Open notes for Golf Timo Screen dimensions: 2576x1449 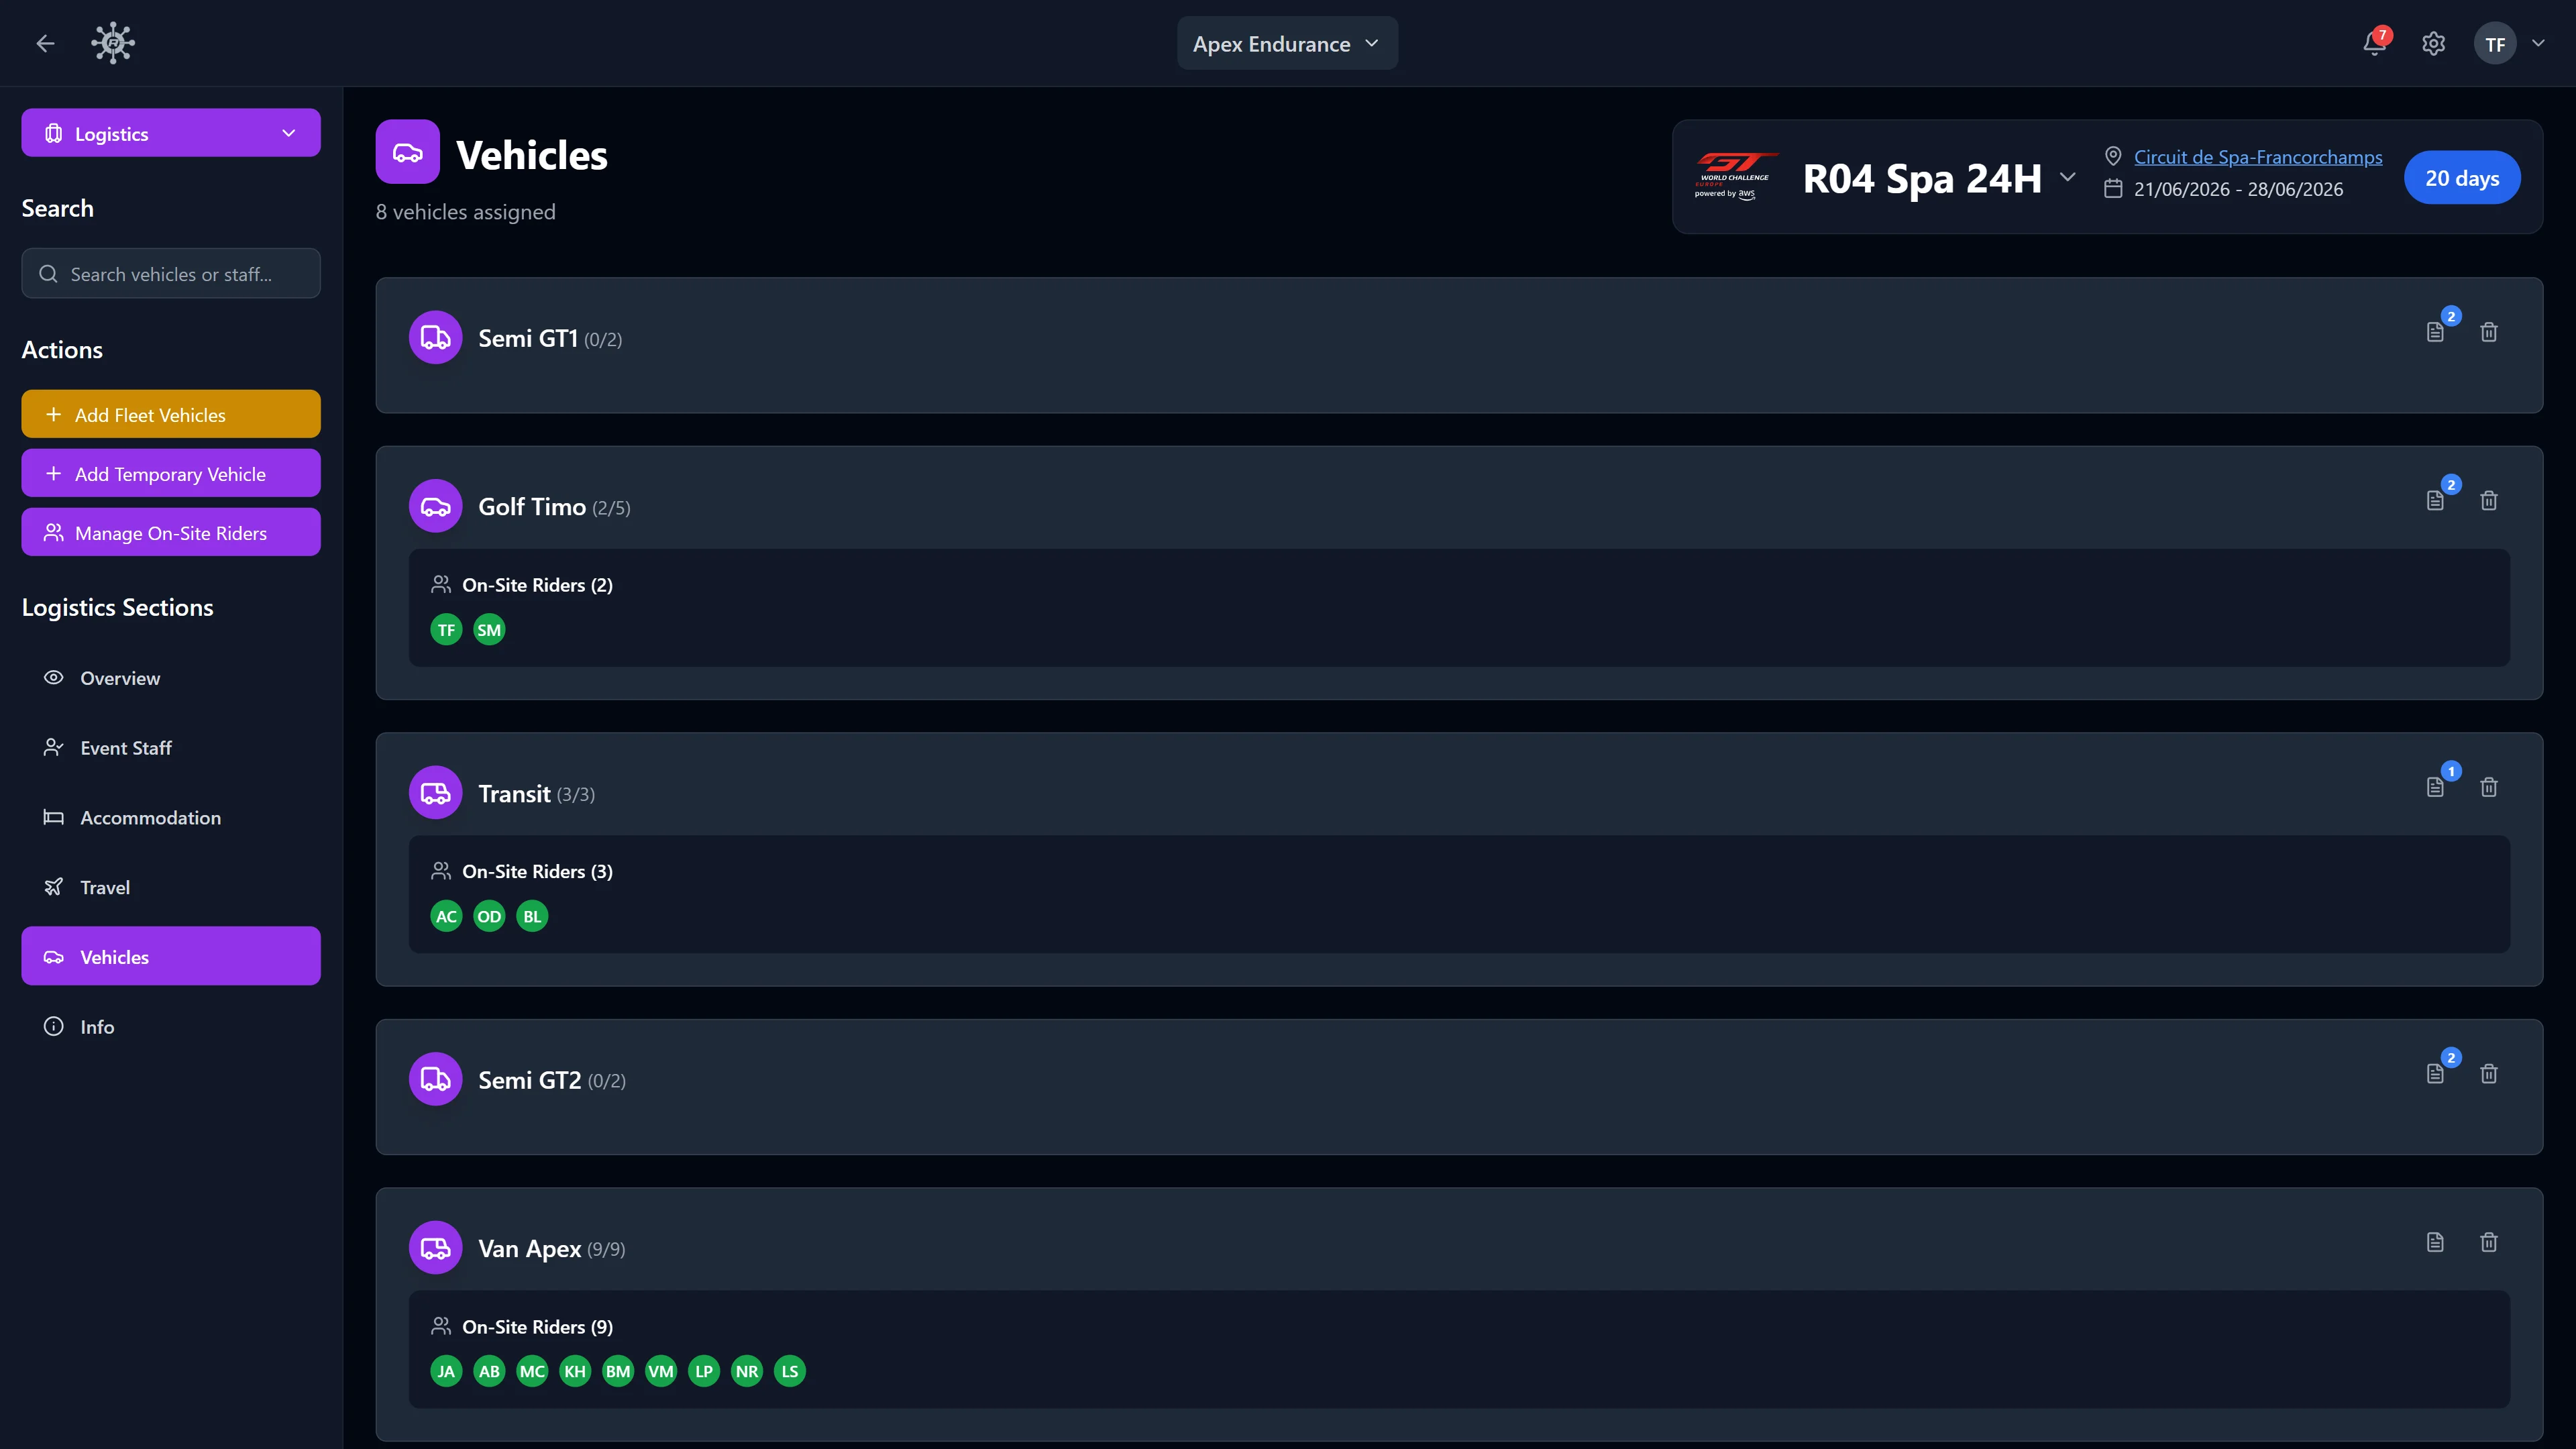pos(2435,500)
